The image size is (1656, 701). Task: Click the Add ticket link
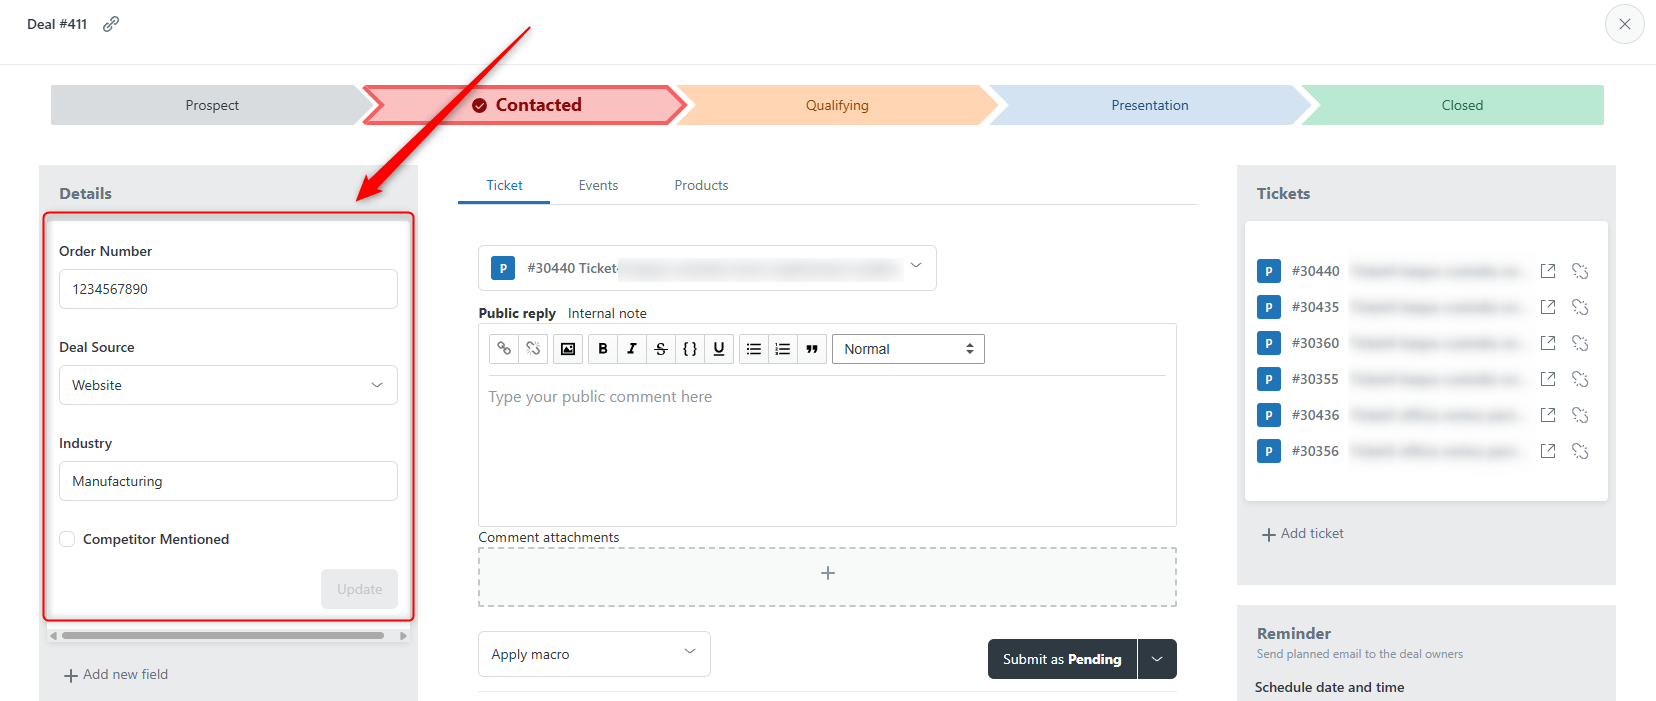pos(1303,534)
